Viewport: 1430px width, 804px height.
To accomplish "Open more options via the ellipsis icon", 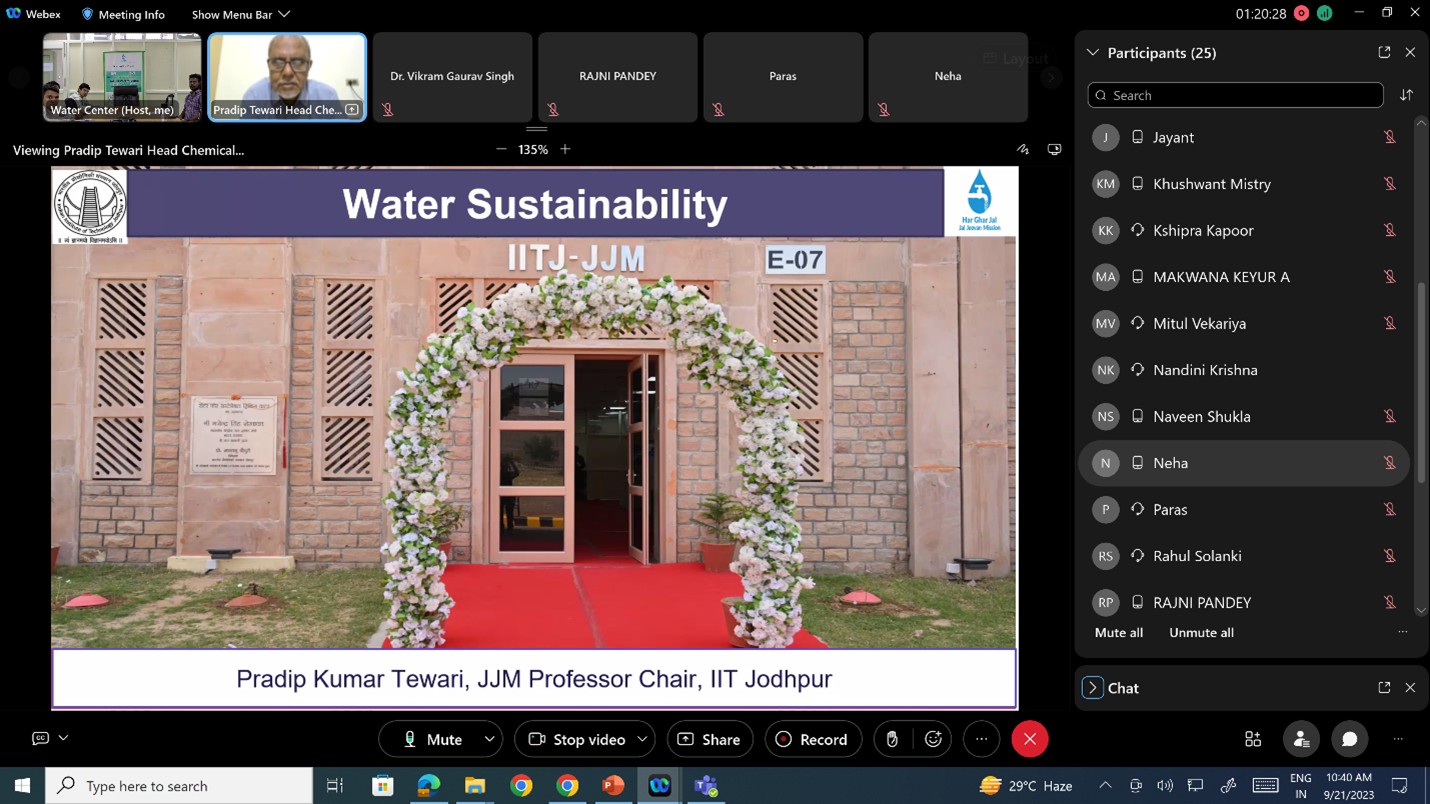I will [x=981, y=739].
